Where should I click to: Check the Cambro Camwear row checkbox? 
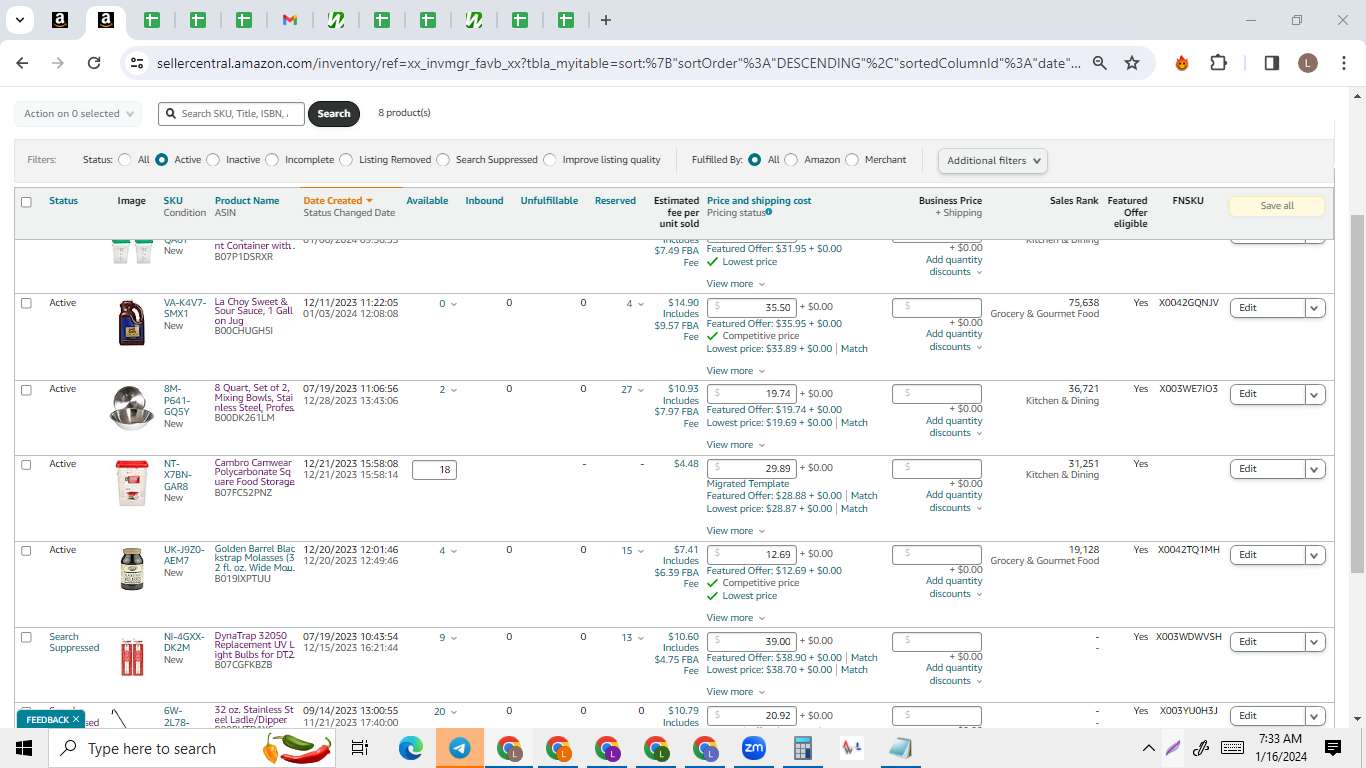point(26,464)
